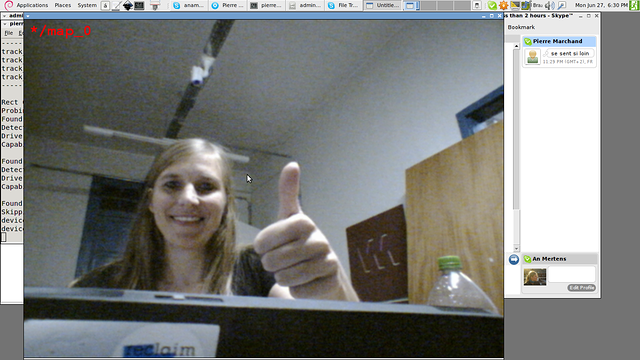Image resolution: width=640 pixels, height=360 pixels.
Task: Launch the drawing pen application icon
Action: [x=116, y=5]
